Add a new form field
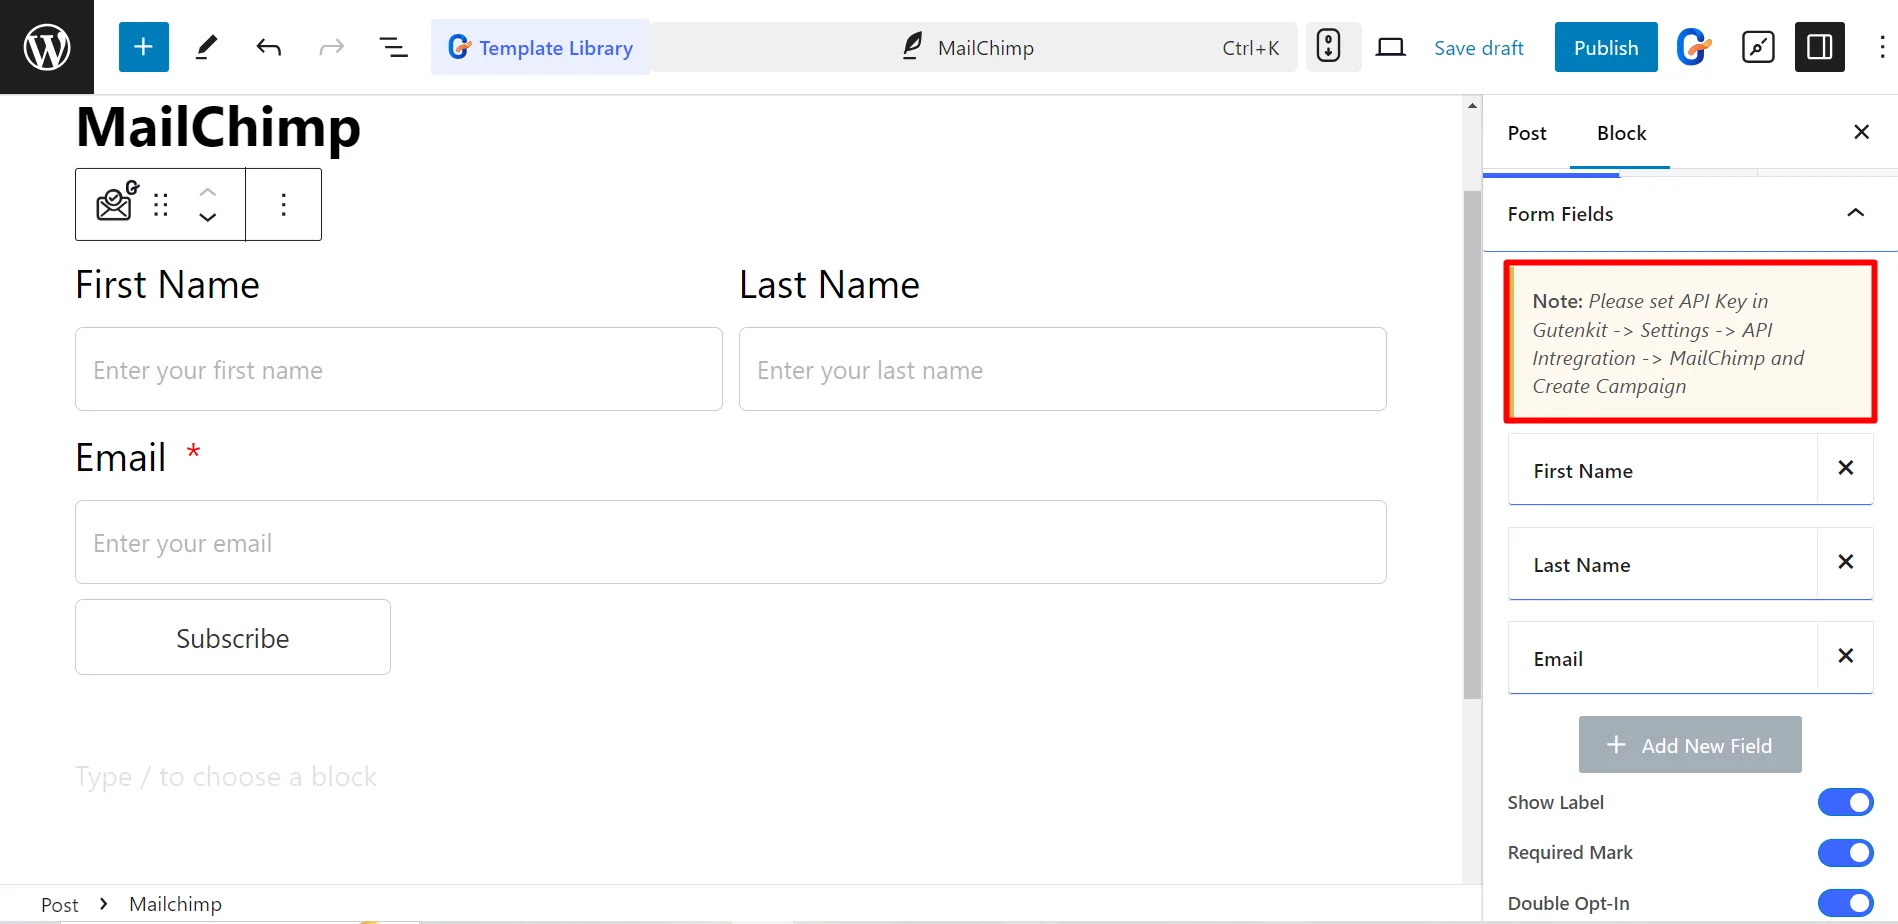The height and width of the screenshot is (924, 1898). point(1690,745)
